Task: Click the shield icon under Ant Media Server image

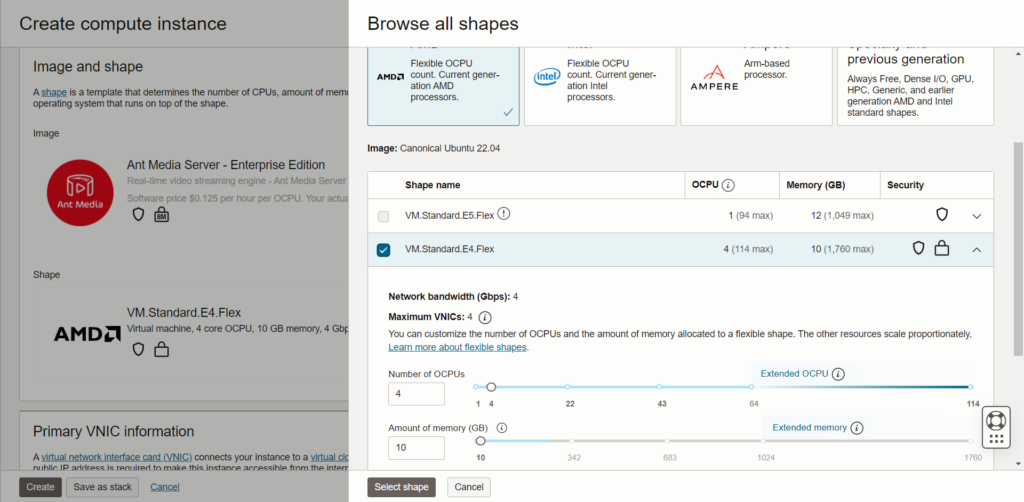Action: pos(138,215)
